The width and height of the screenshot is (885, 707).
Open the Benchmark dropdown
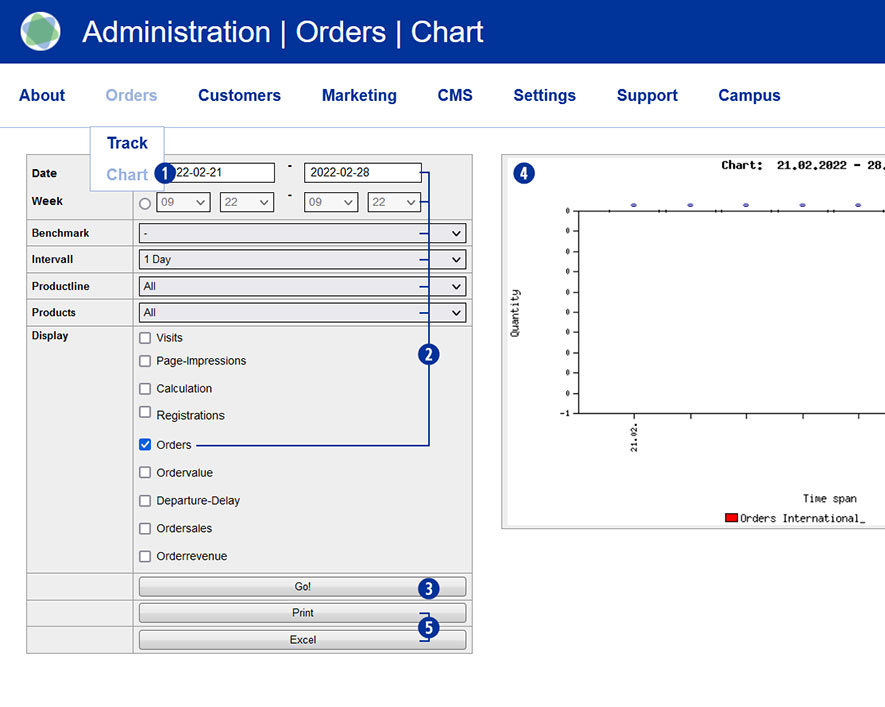(x=302, y=233)
